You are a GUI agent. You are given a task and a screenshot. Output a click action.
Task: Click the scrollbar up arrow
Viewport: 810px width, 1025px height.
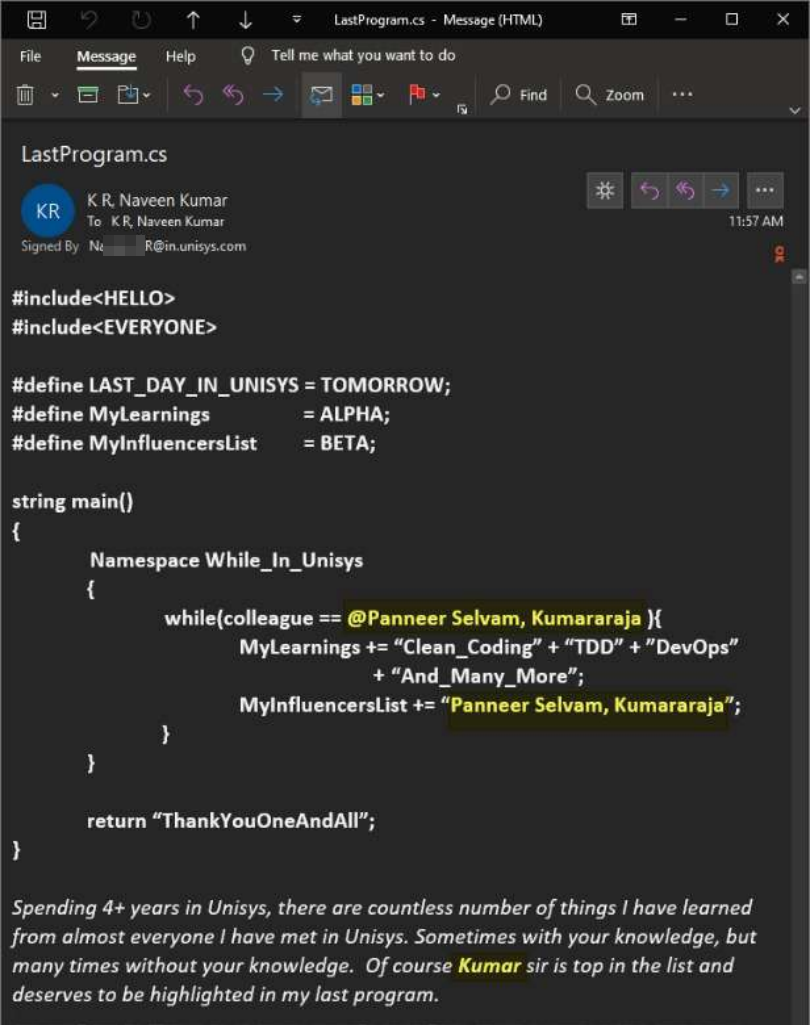tap(799, 277)
